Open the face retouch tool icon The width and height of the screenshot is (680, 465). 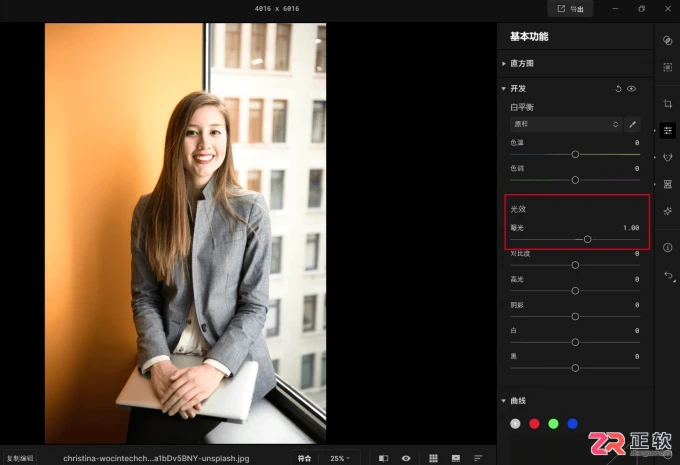(667, 157)
